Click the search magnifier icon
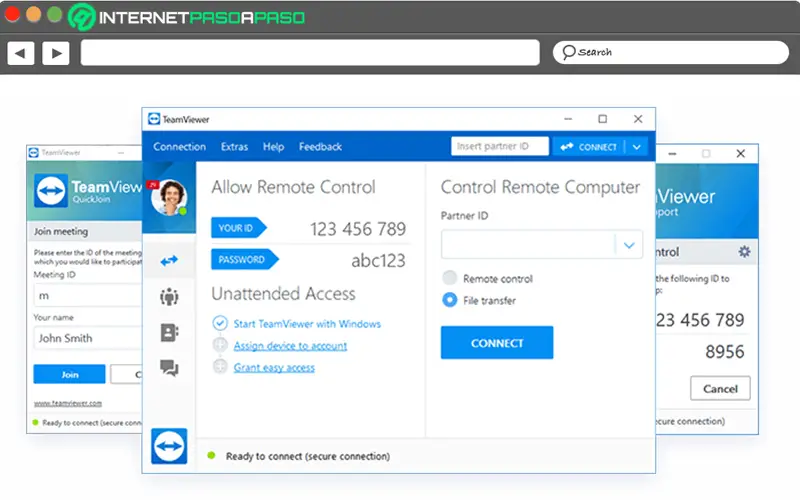The height and width of the screenshot is (500, 800). (568, 52)
